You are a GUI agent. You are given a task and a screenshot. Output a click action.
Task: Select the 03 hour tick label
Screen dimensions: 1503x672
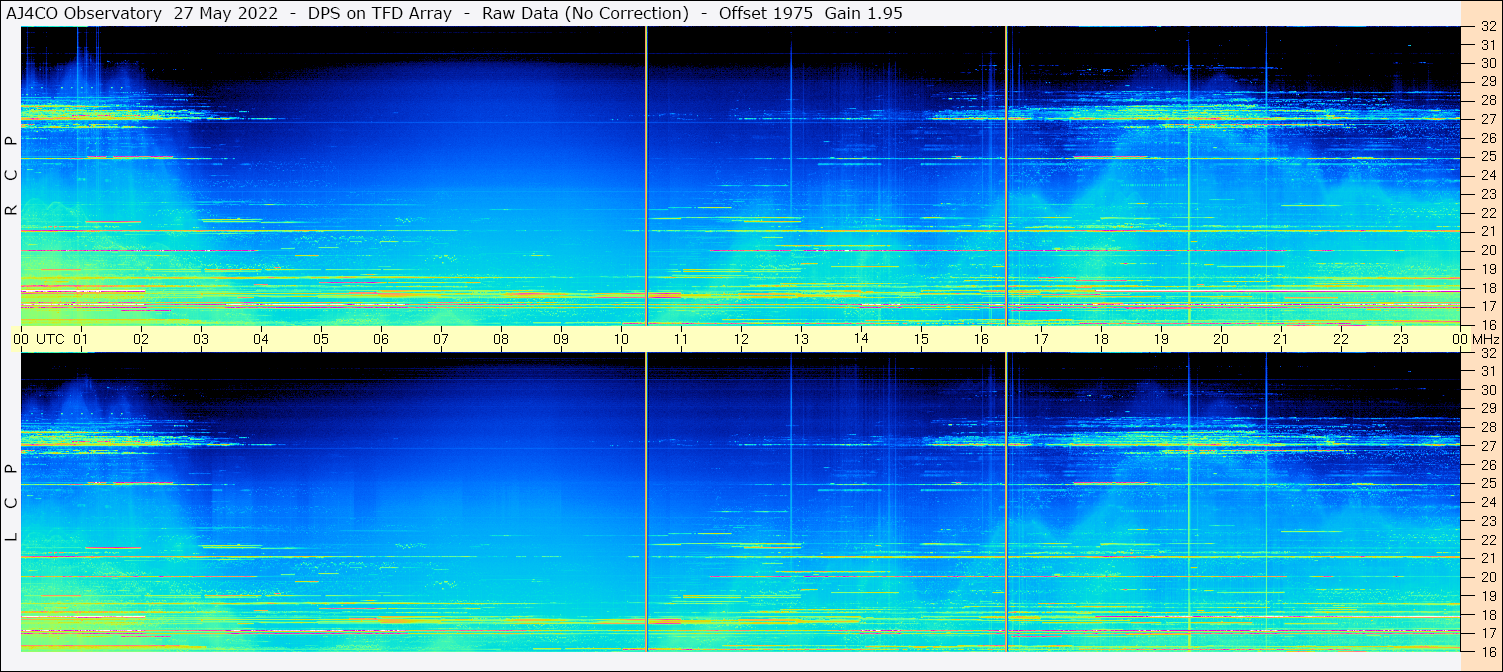[201, 339]
